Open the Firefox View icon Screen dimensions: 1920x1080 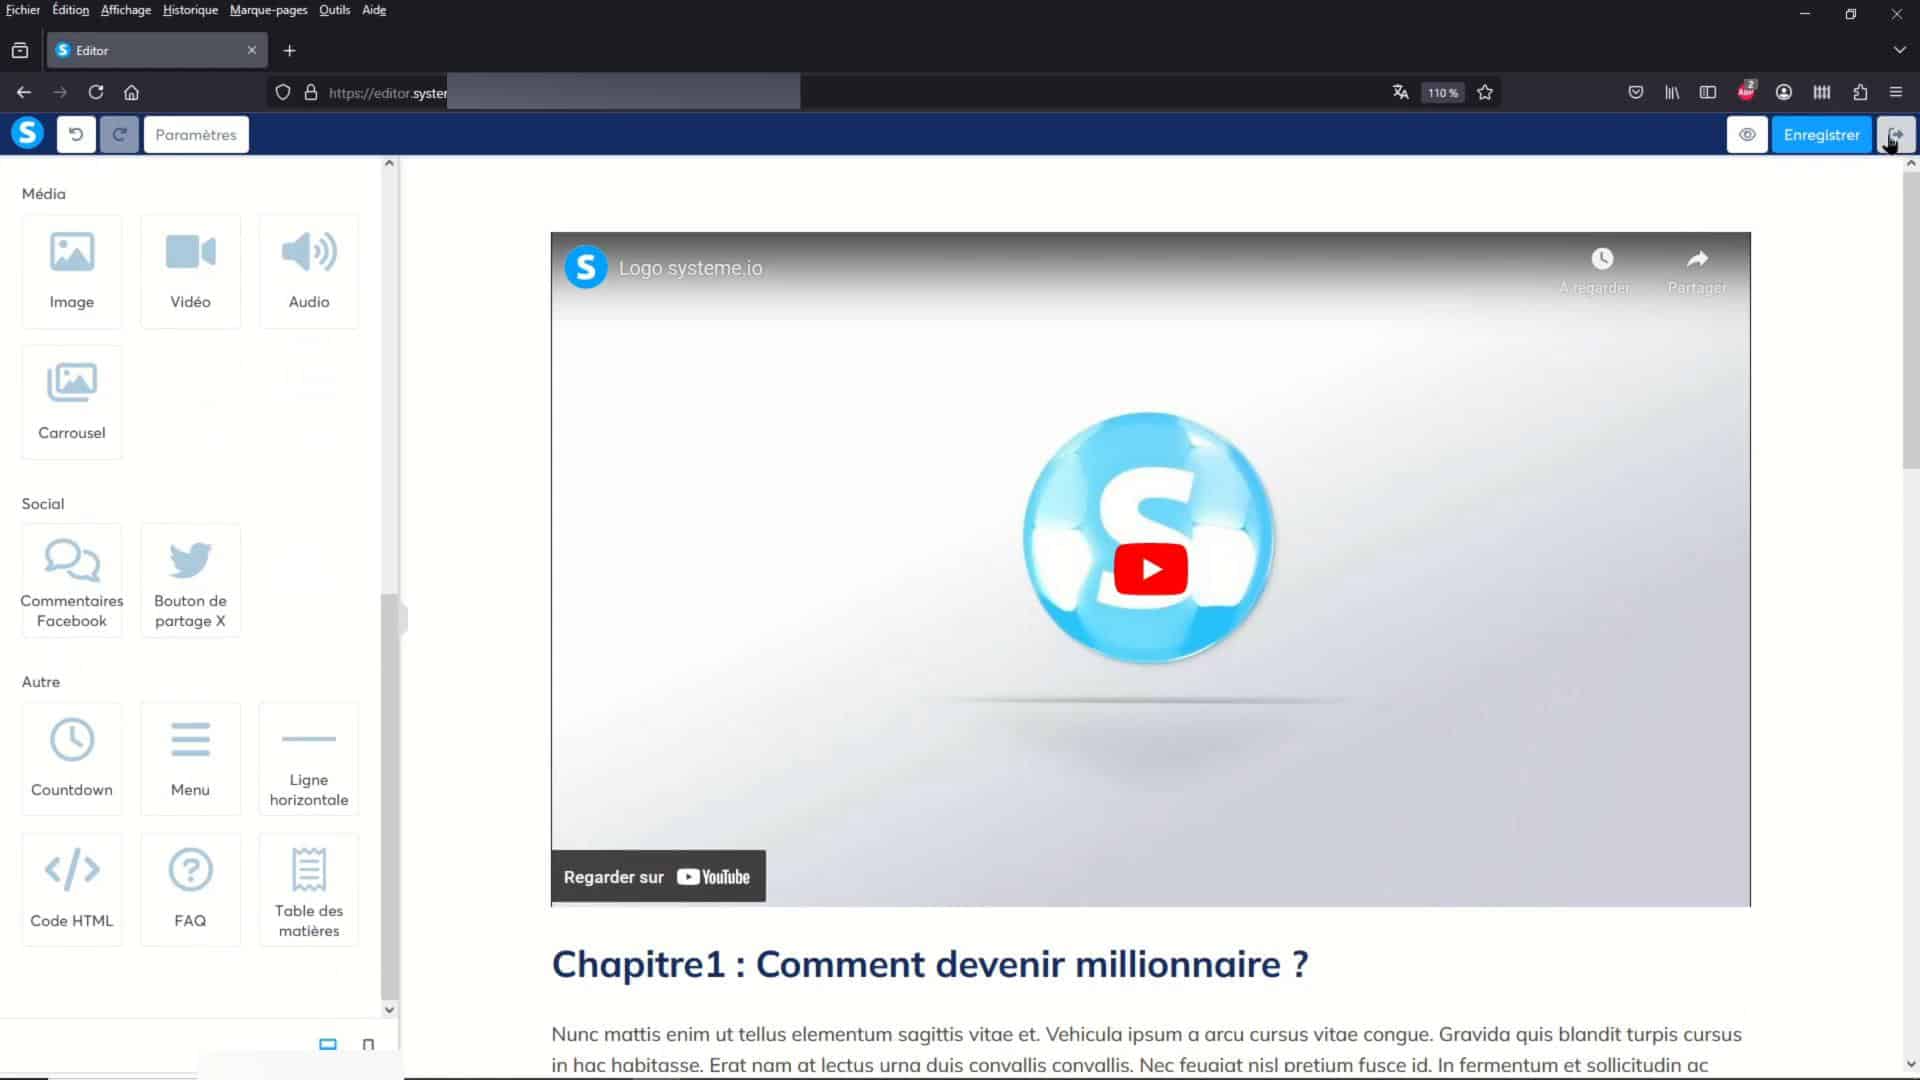[x=20, y=50]
